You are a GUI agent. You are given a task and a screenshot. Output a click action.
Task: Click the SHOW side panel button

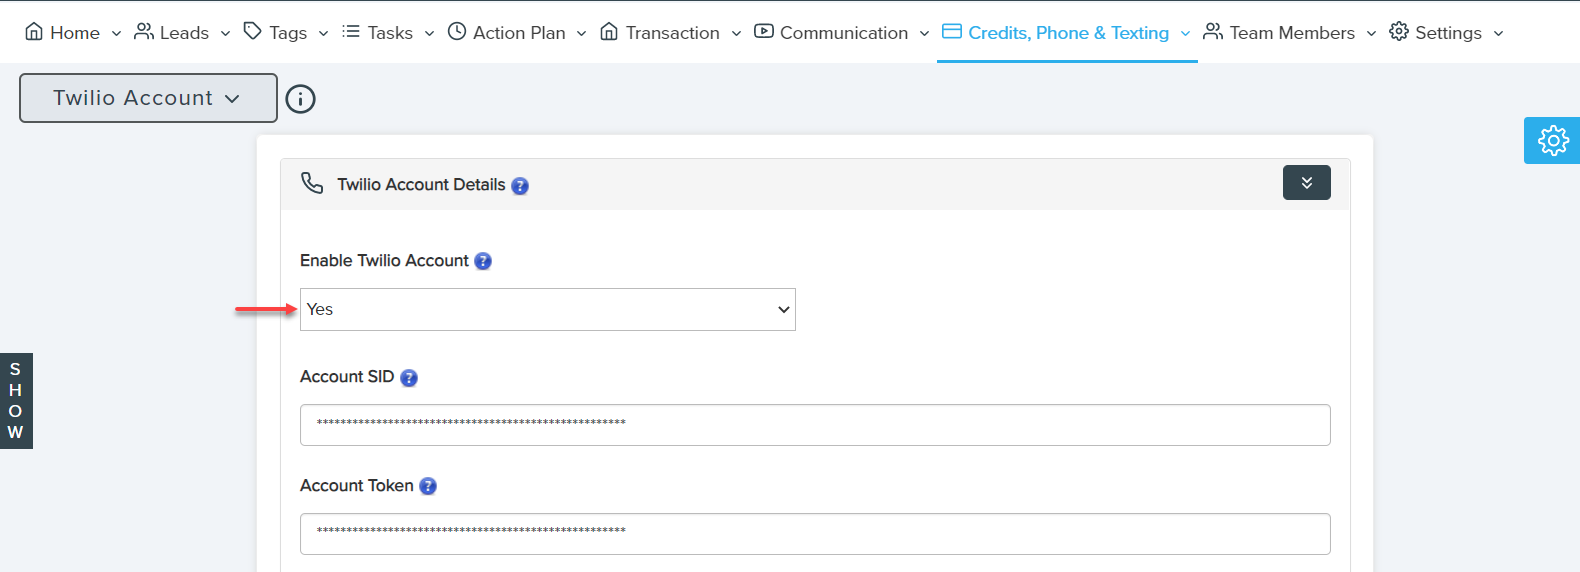tap(16, 401)
